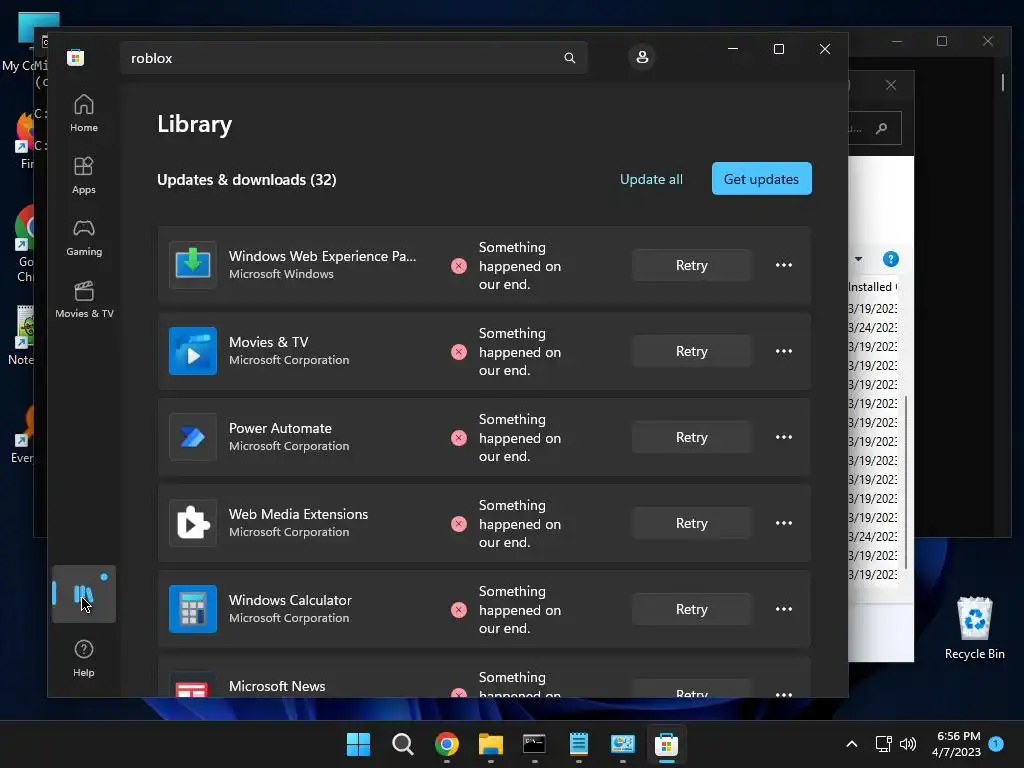Show hidden icons in the system tray
The height and width of the screenshot is (768, 1024).
pos(852,744)
